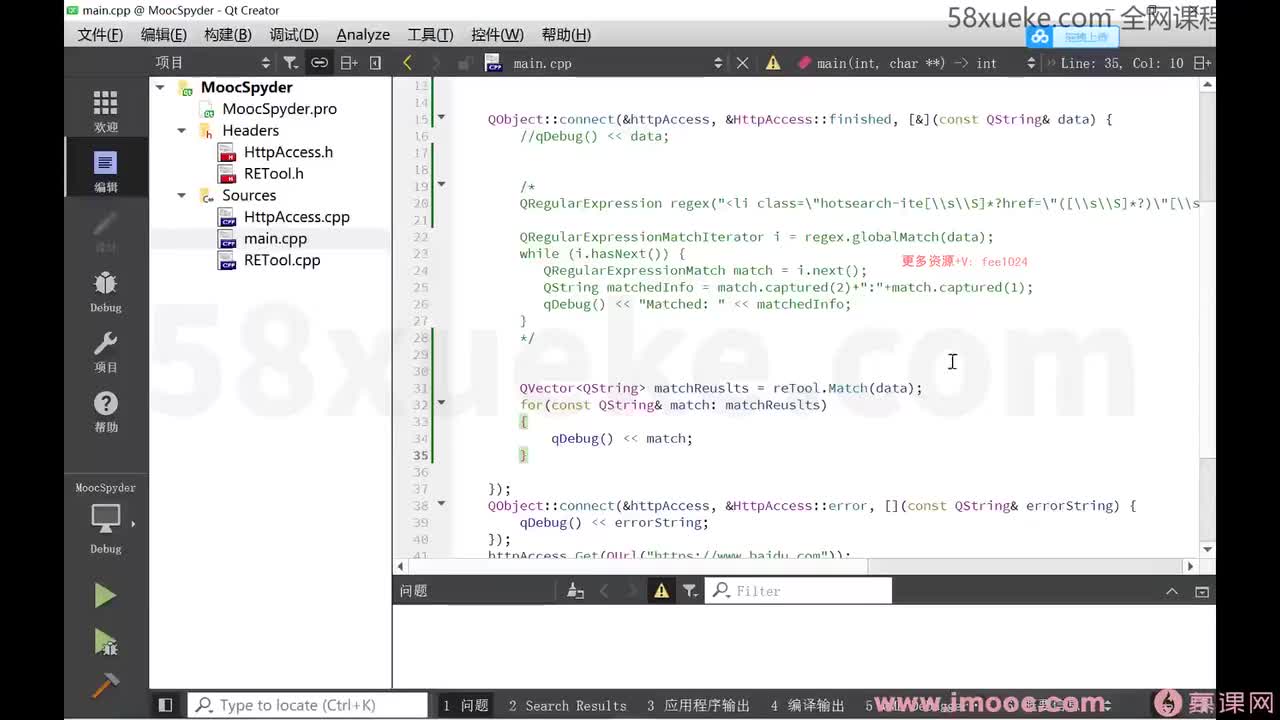Open the Debug mode in sidebar
The height and width of the screenshot is (720, 1280).
106,291
